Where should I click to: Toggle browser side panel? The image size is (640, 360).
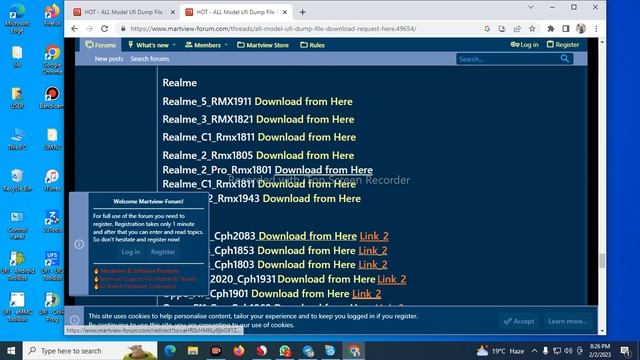click(566, 29)
